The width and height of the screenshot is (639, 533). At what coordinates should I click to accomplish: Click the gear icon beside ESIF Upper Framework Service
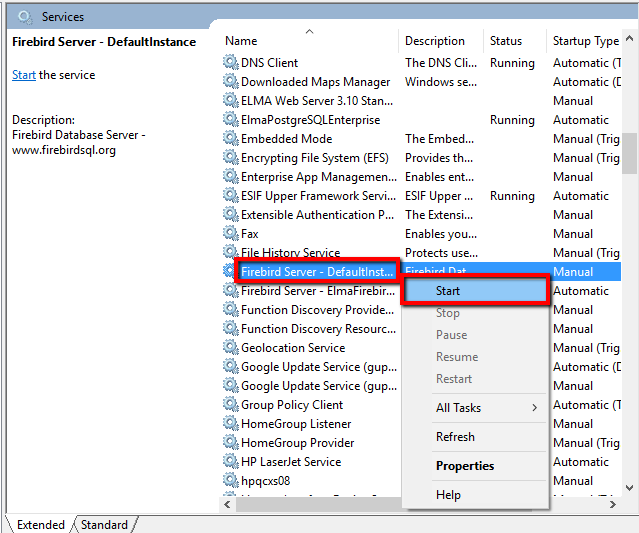pyautogui.click(x=231, y=196)
